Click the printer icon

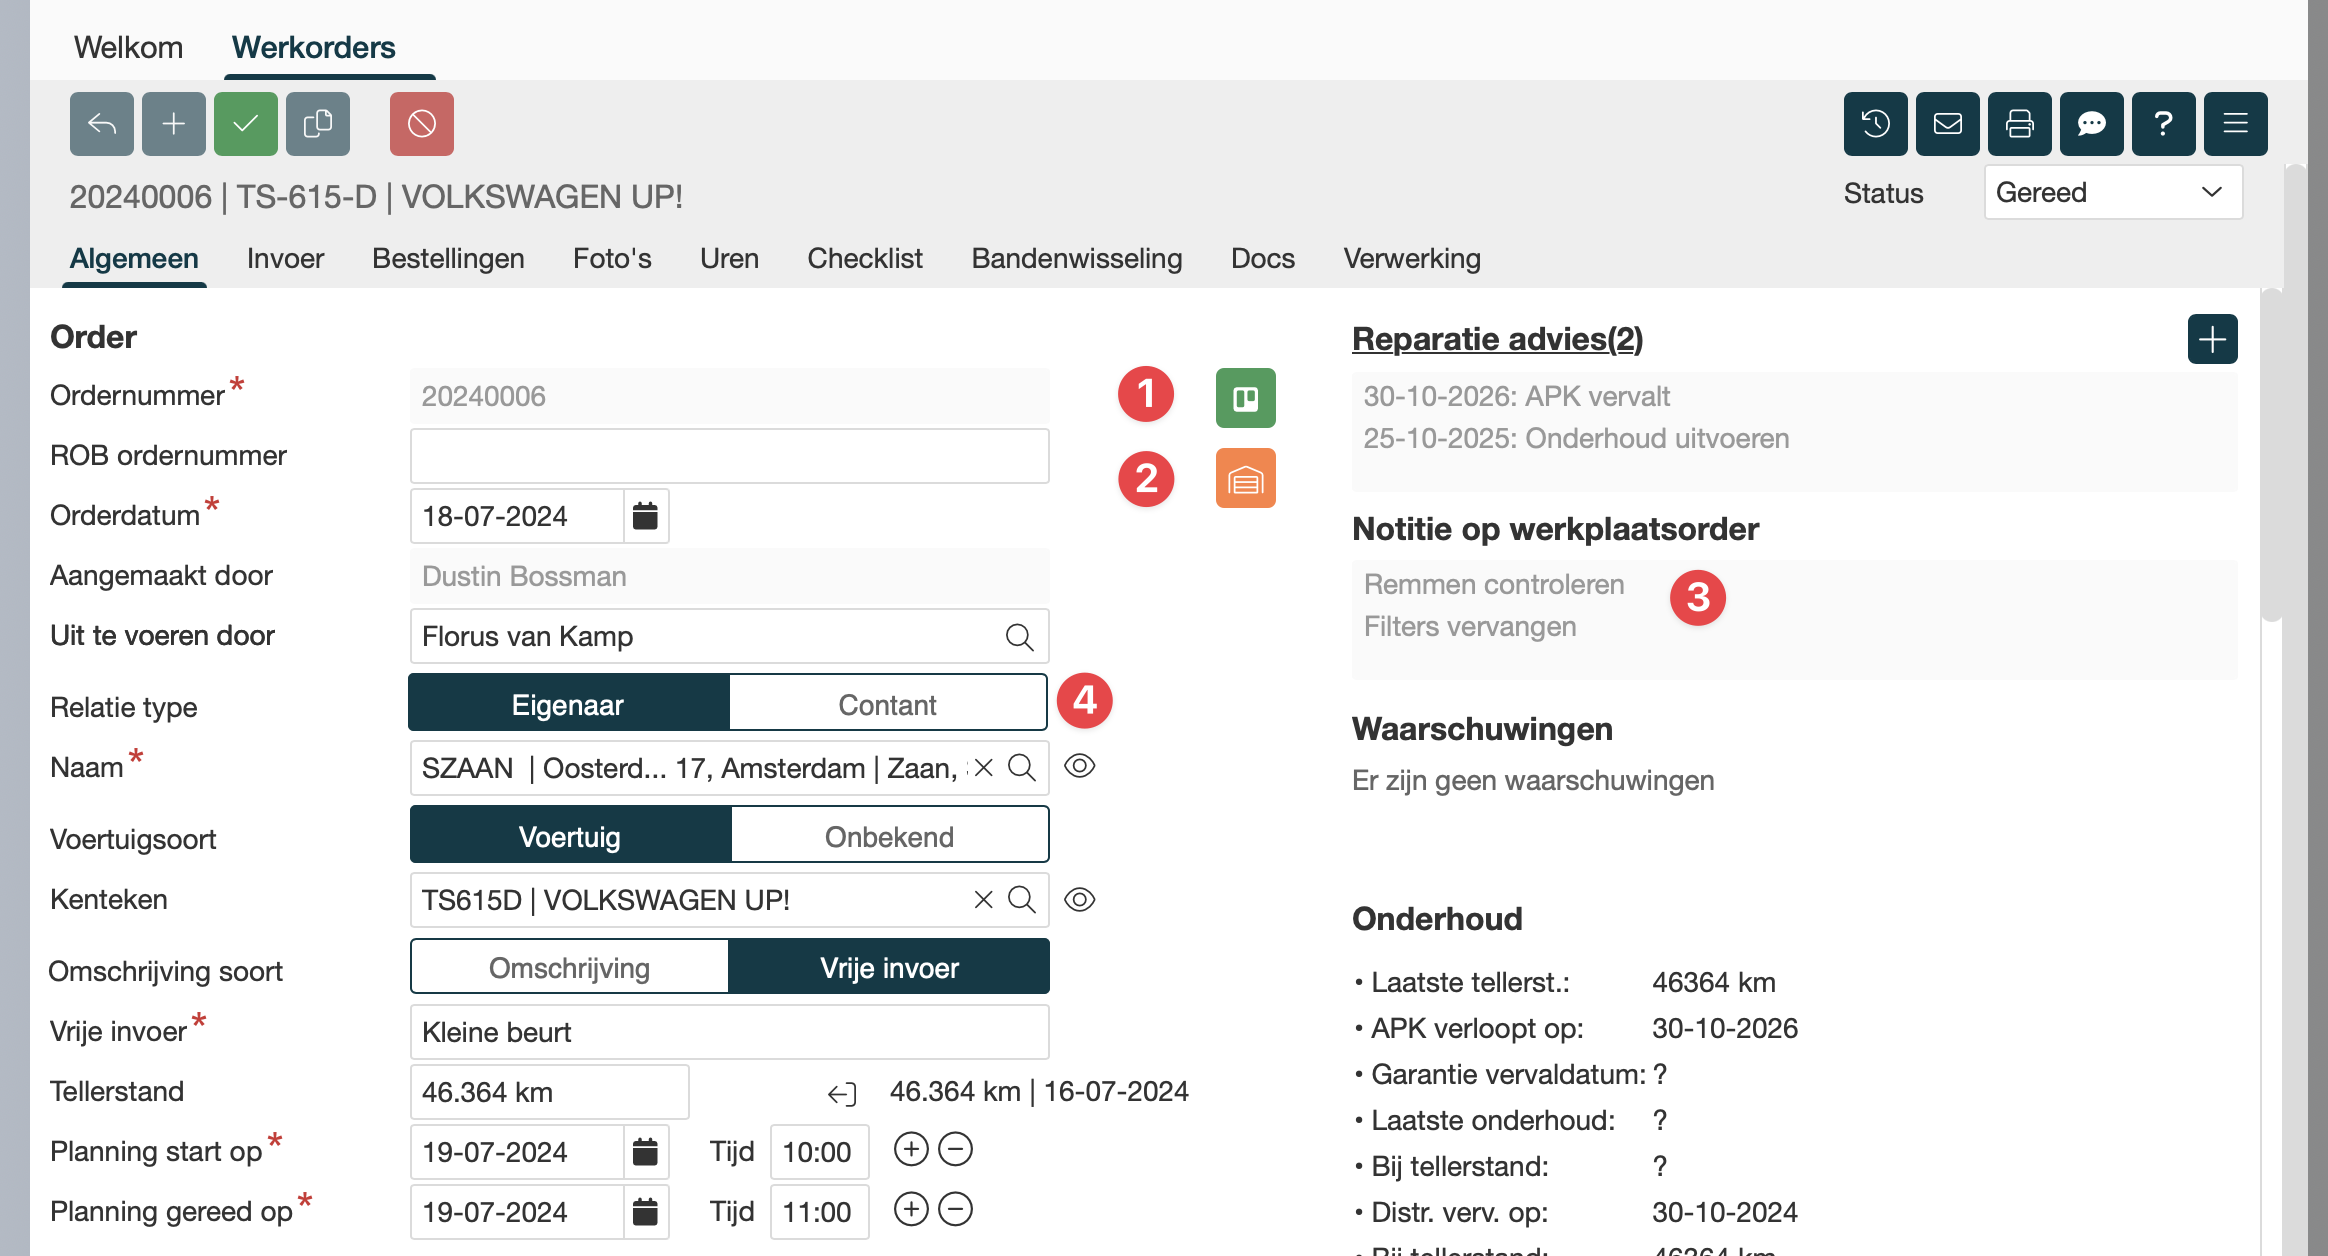(2019, 124)
